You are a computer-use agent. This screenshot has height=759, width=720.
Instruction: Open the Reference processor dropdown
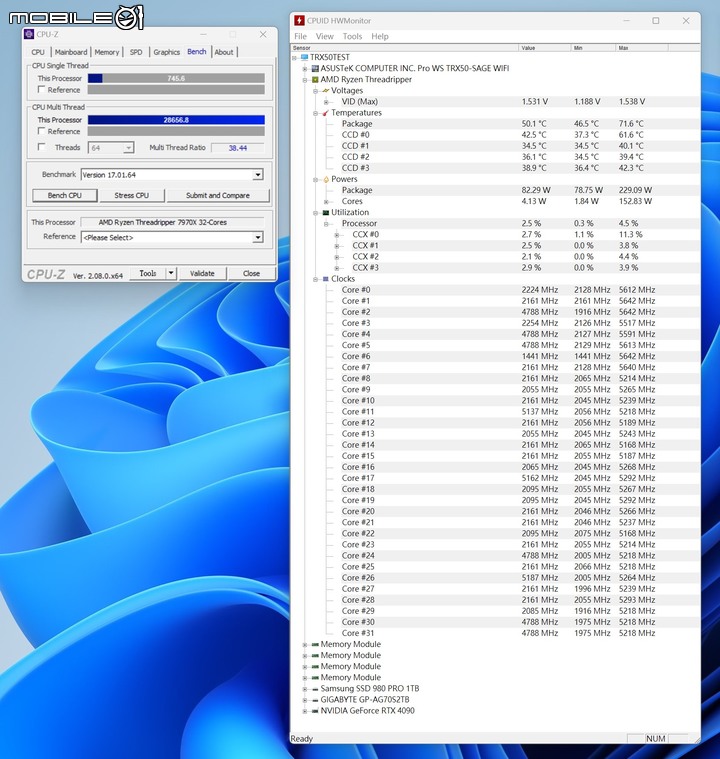tap(258, 237)
